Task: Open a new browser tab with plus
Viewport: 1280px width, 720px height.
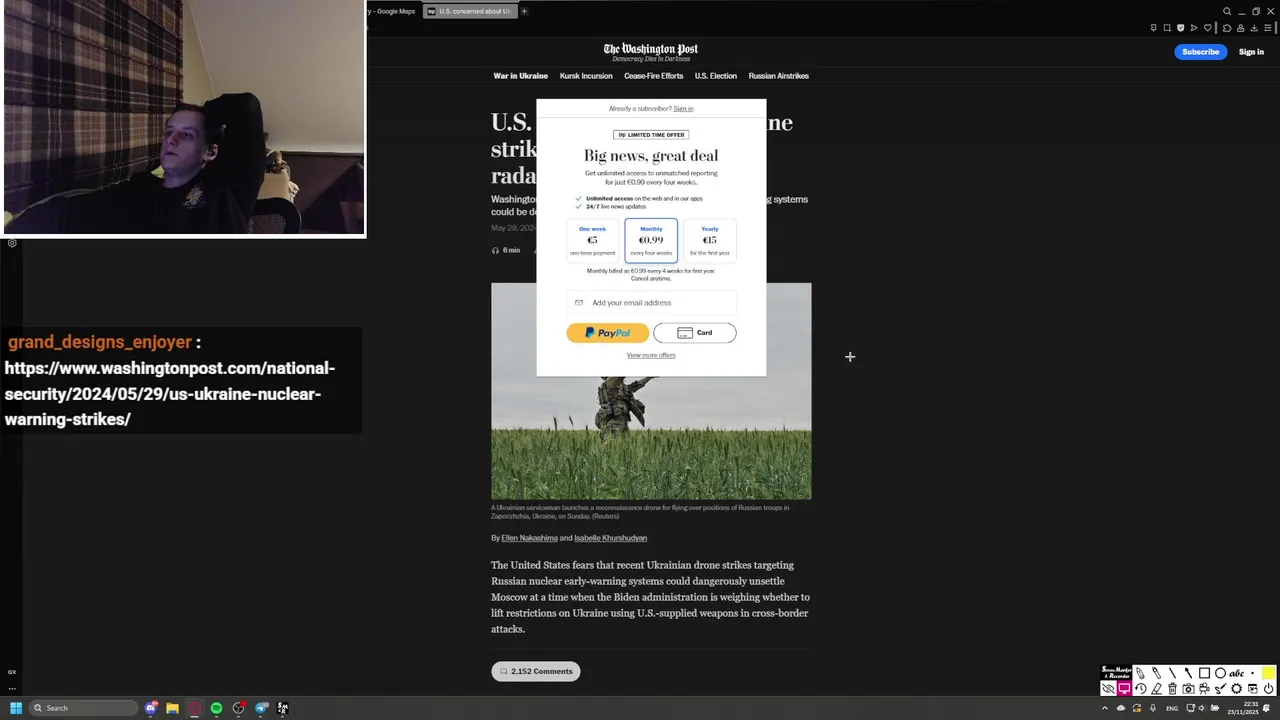Action: tap(524, 11)
